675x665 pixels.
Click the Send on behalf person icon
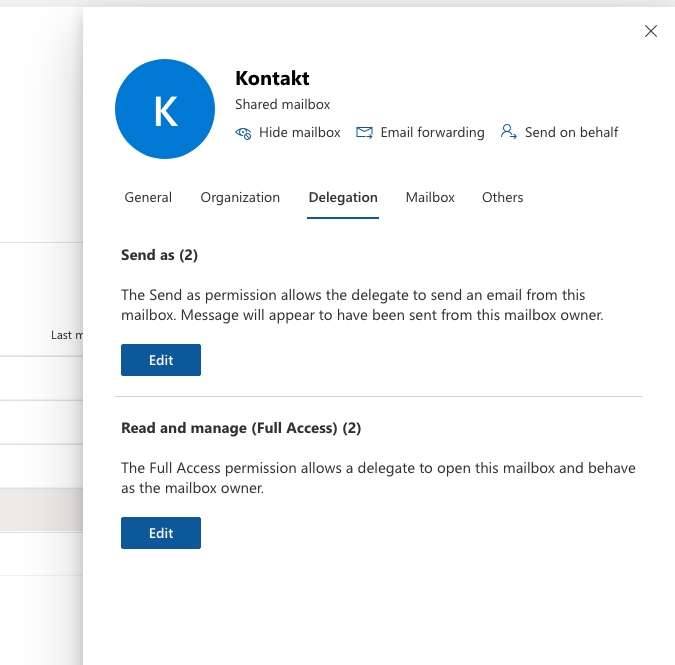tap(508, 132)
